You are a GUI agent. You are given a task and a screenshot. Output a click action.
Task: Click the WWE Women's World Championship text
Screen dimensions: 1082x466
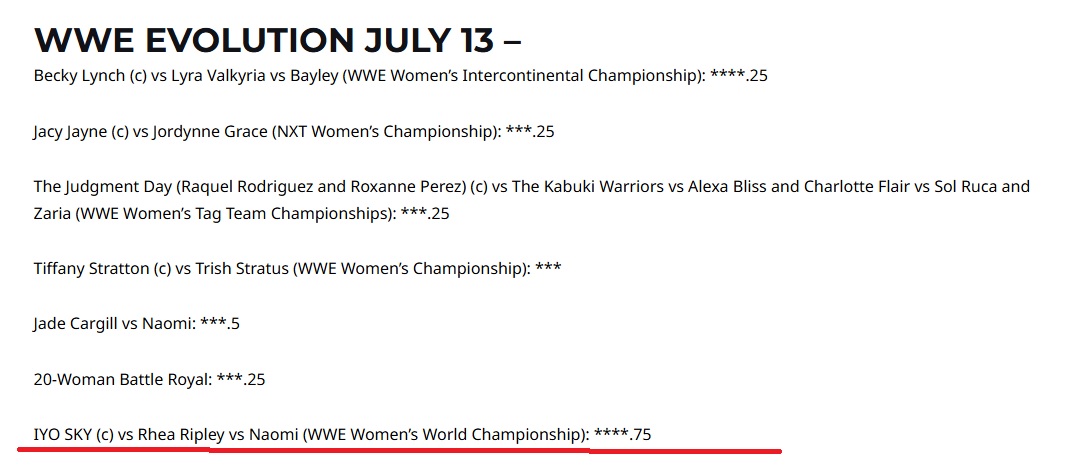click(445, 435)
